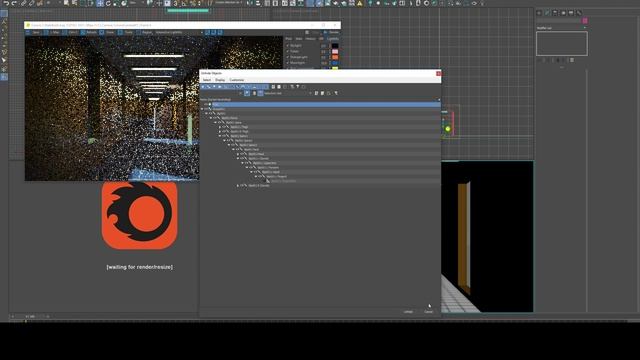This screenshot has width=640, height=360.
Task: Click Save button in Corona VFB
Action: coord(33,32)
